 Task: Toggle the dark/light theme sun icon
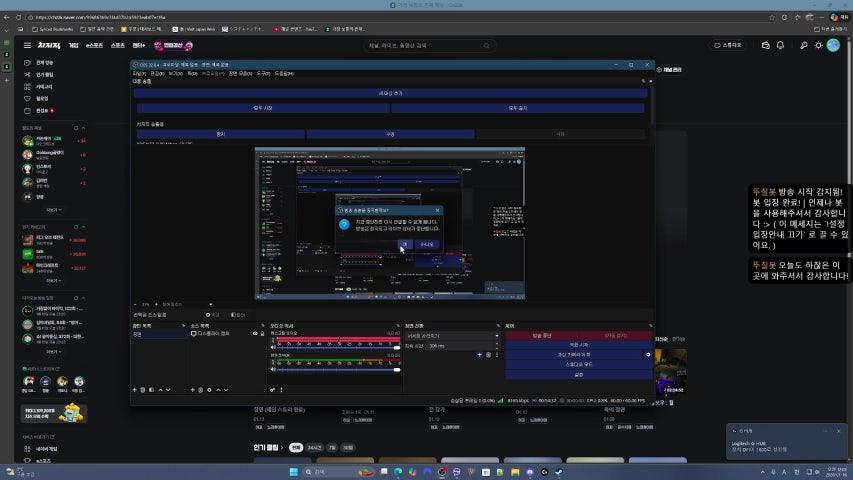coord(818,45)
